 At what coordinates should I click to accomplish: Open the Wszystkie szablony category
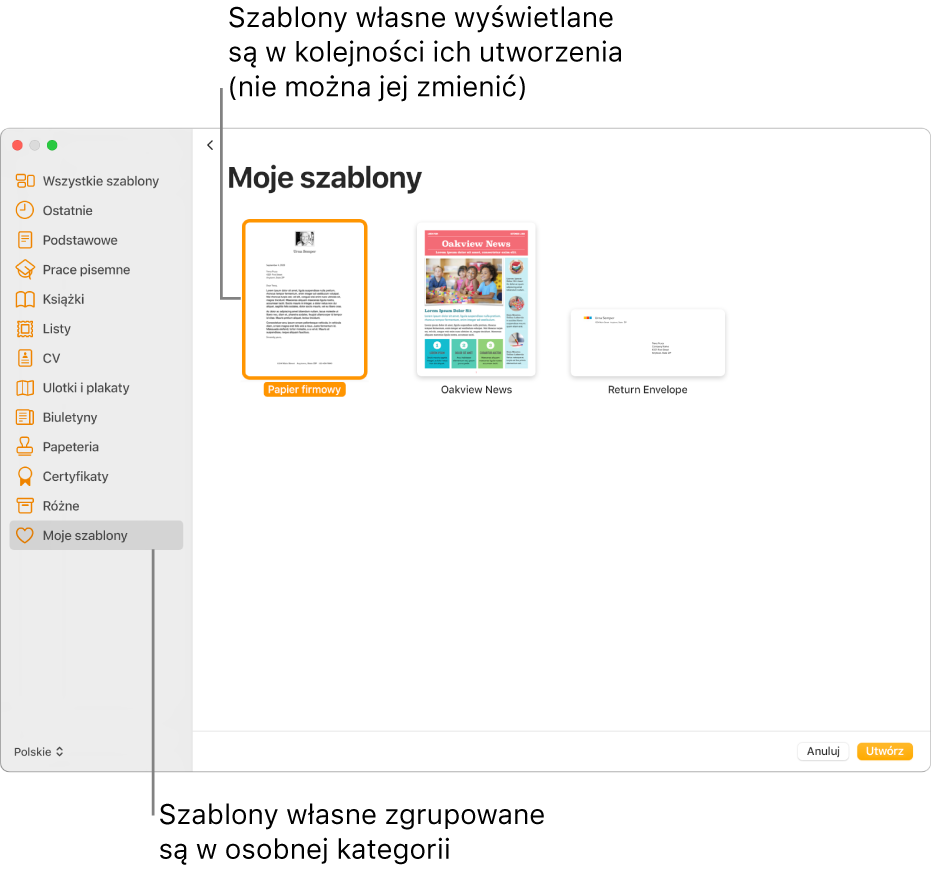tap(100, 181)
